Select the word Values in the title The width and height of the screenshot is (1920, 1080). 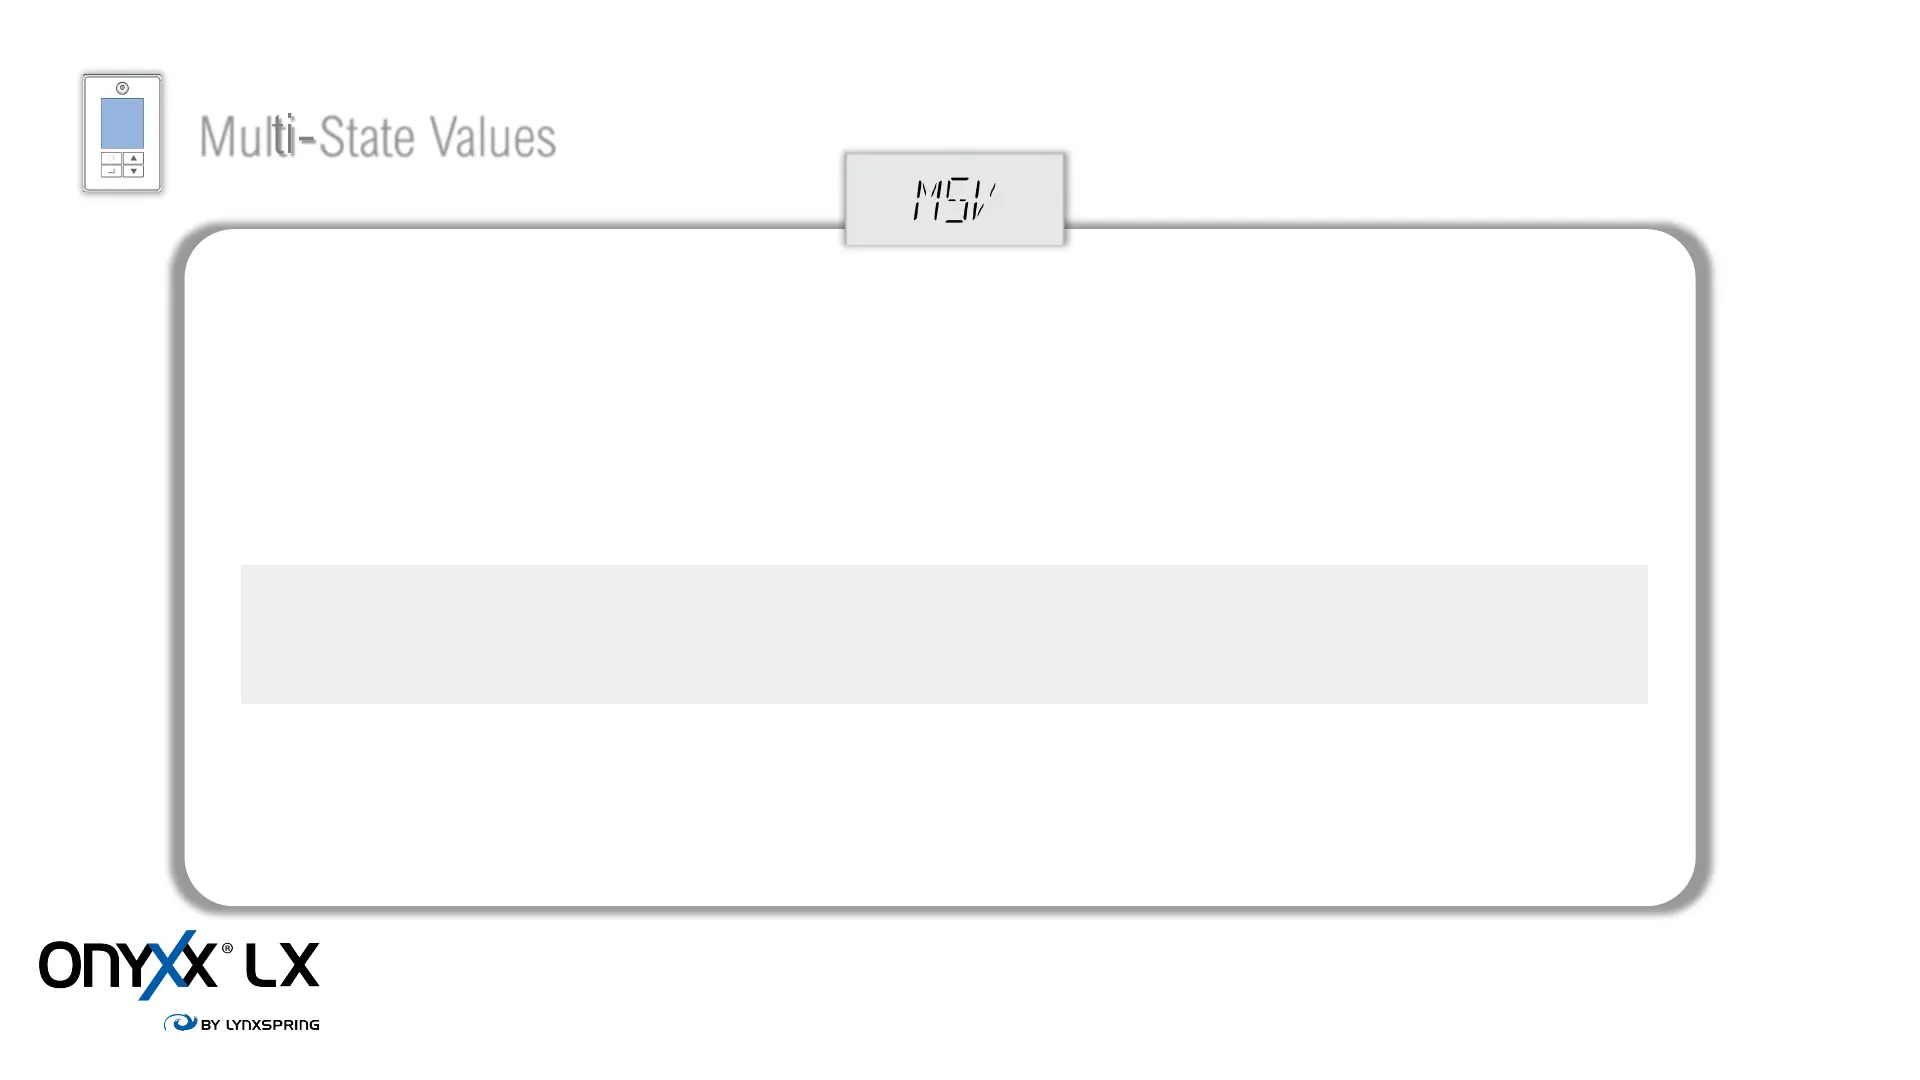[493, 137]
